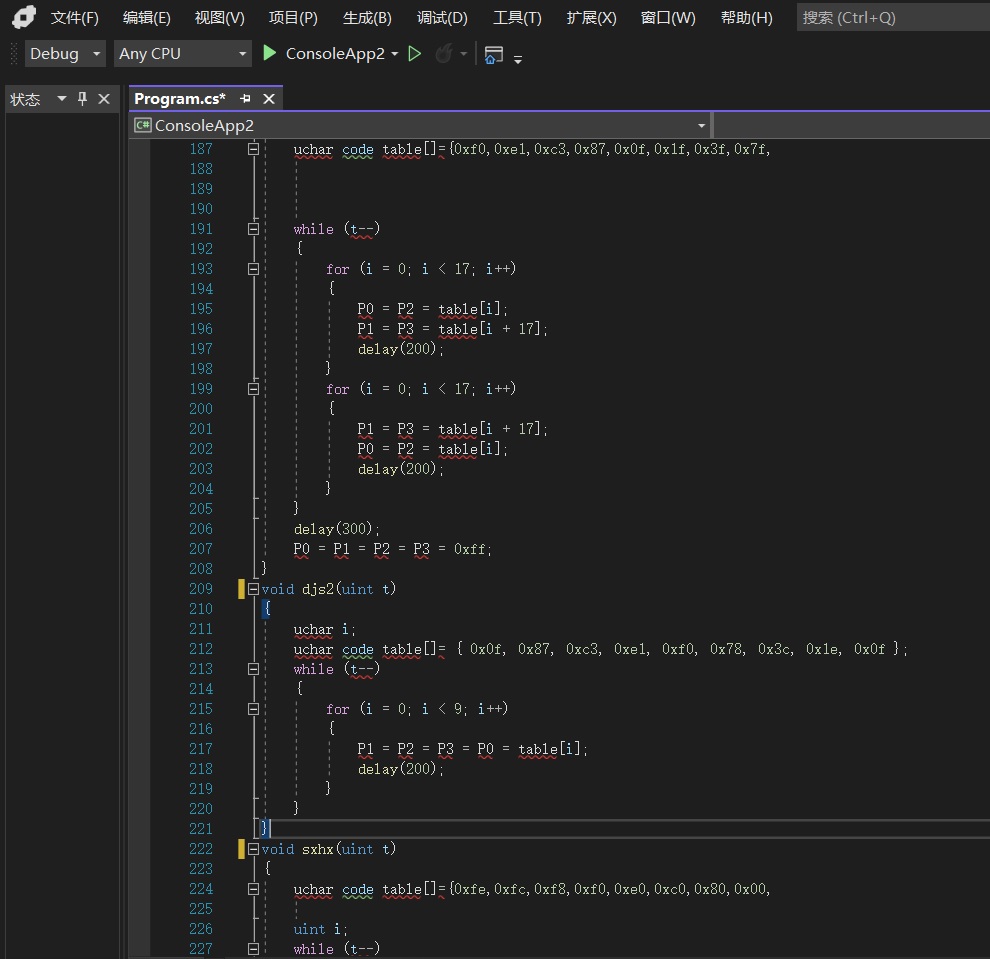Collapse the while loop at line 213

[x=253, y=669]
